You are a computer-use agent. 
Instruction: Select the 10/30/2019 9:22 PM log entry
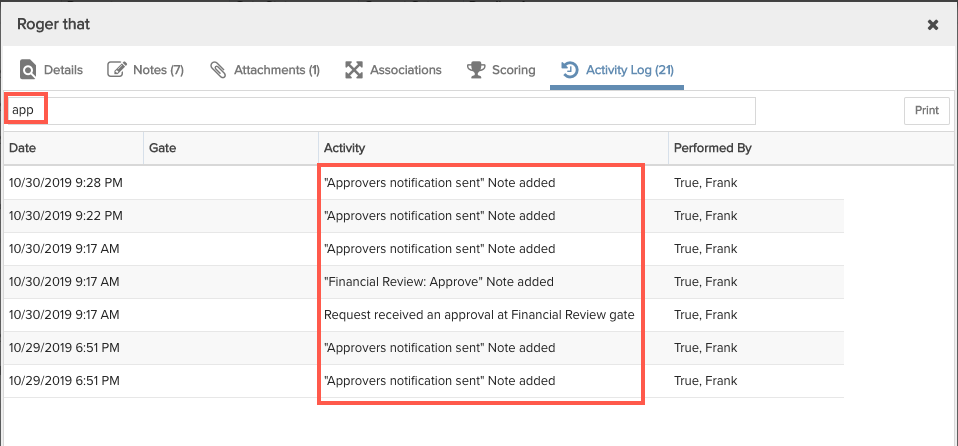point(424,216)
